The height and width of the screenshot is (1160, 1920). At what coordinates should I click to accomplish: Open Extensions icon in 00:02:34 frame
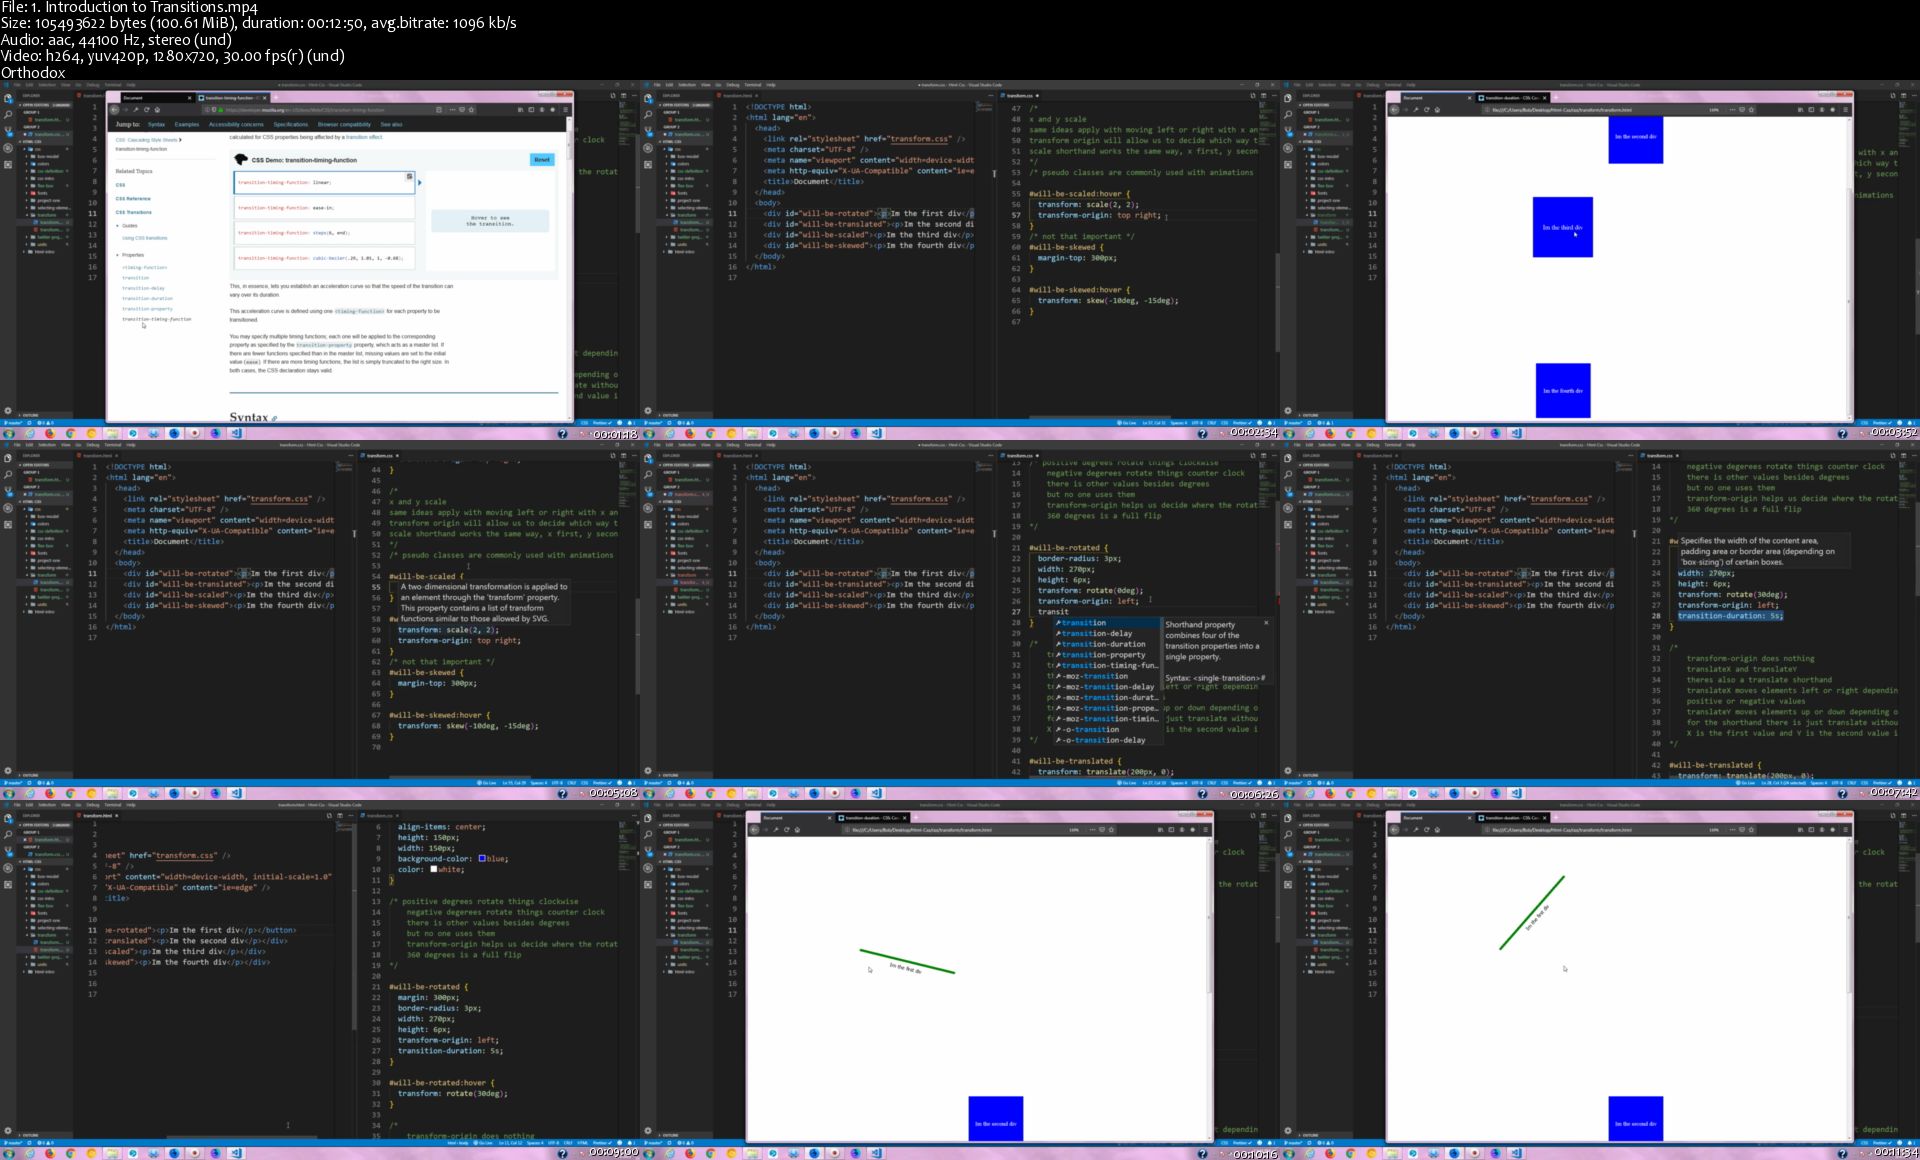tap(648, 163)
